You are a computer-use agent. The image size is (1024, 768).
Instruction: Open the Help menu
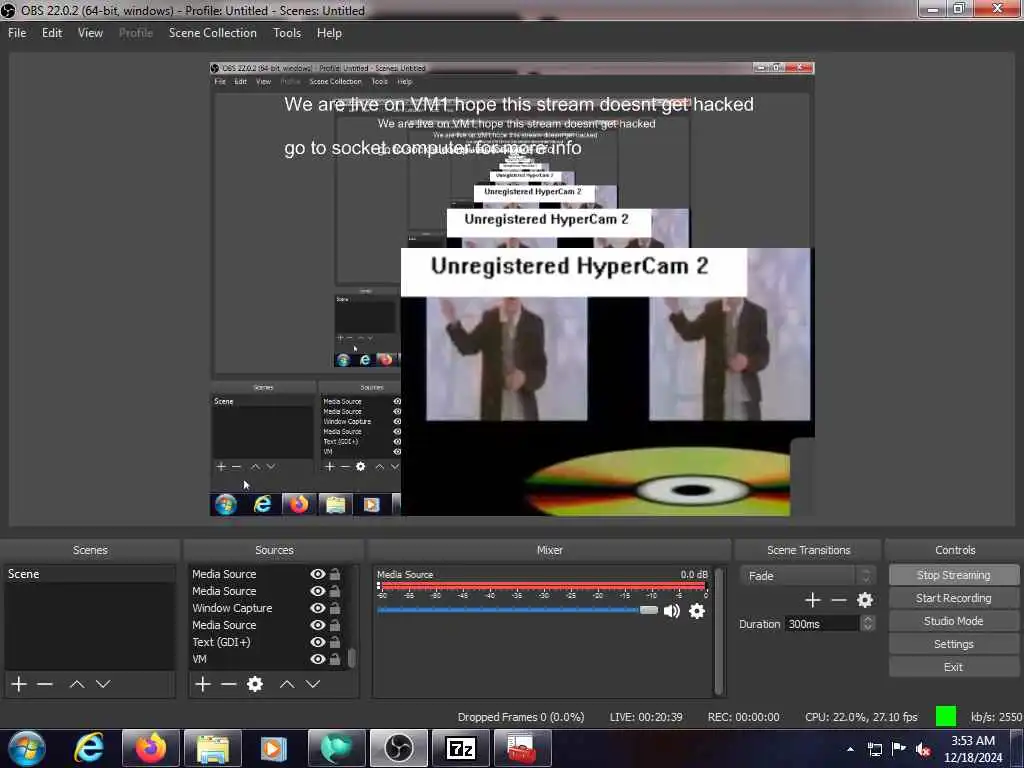coord(329,33)
